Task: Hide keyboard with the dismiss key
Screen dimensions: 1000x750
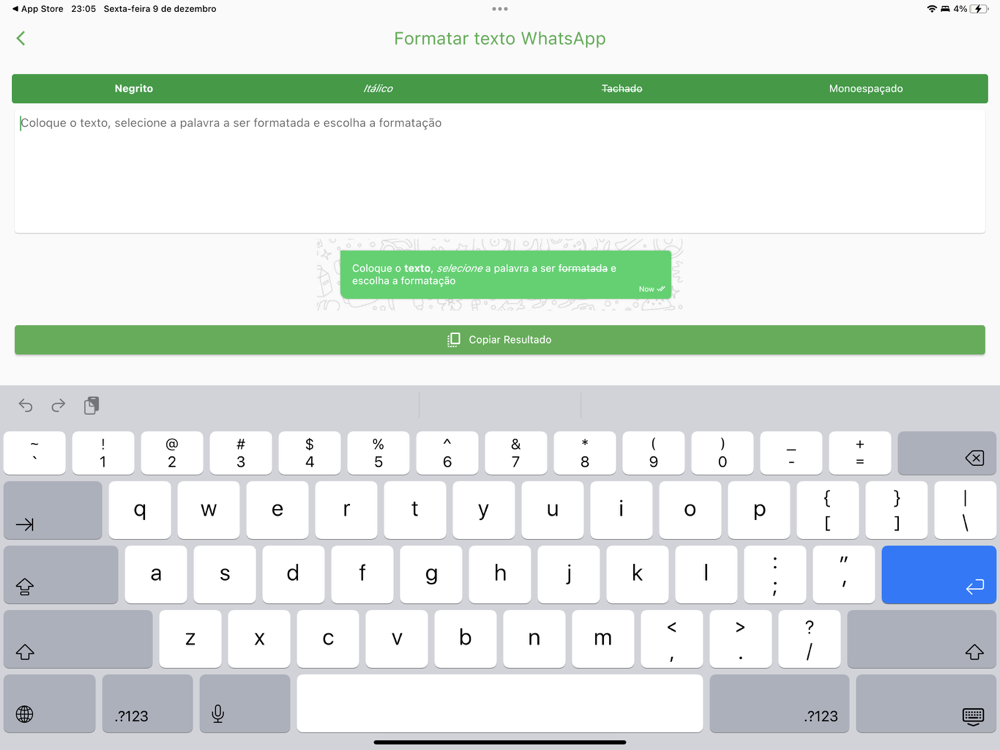Action: (x=926, y=703)
